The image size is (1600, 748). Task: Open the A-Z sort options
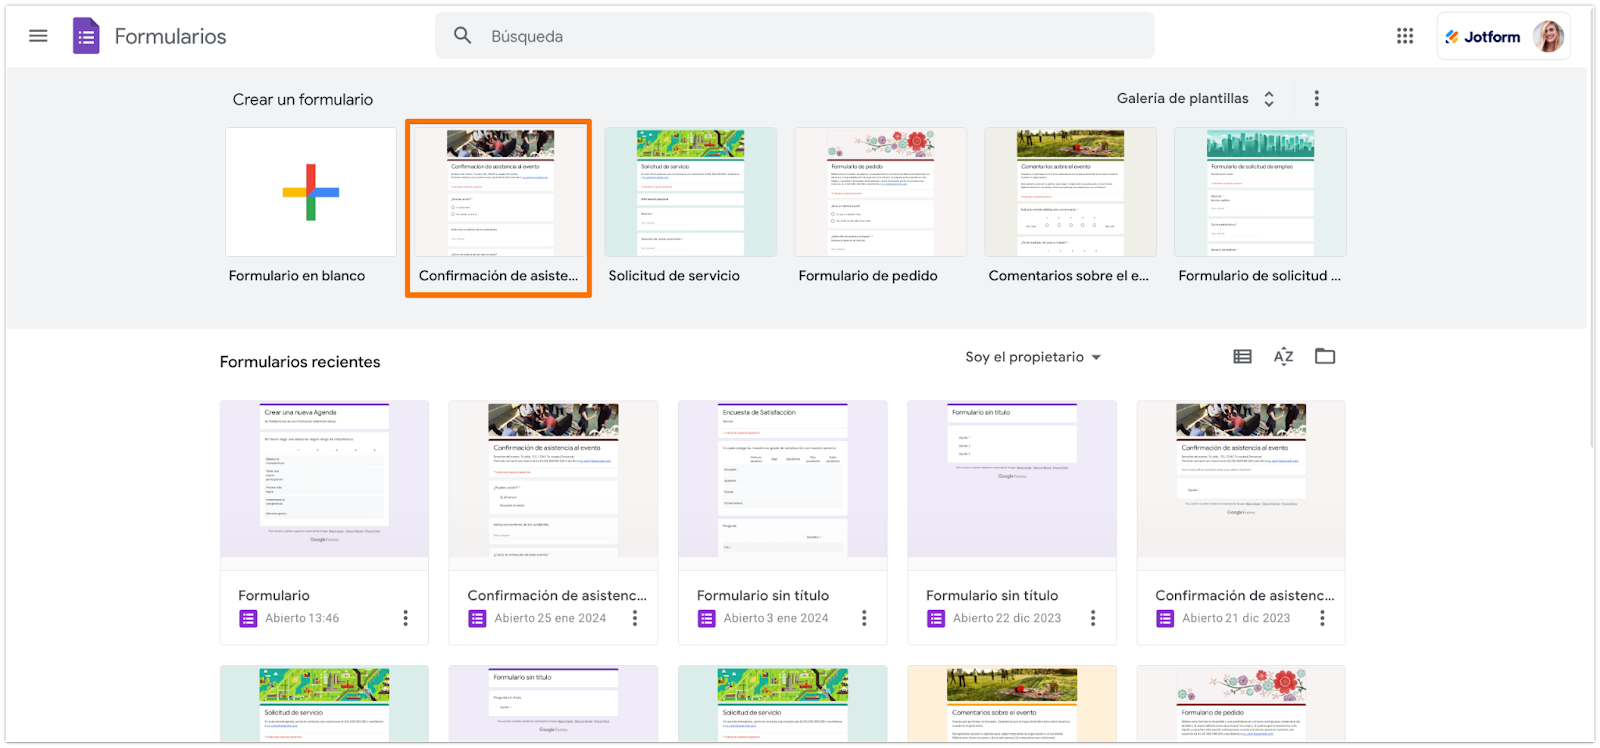1284,357
